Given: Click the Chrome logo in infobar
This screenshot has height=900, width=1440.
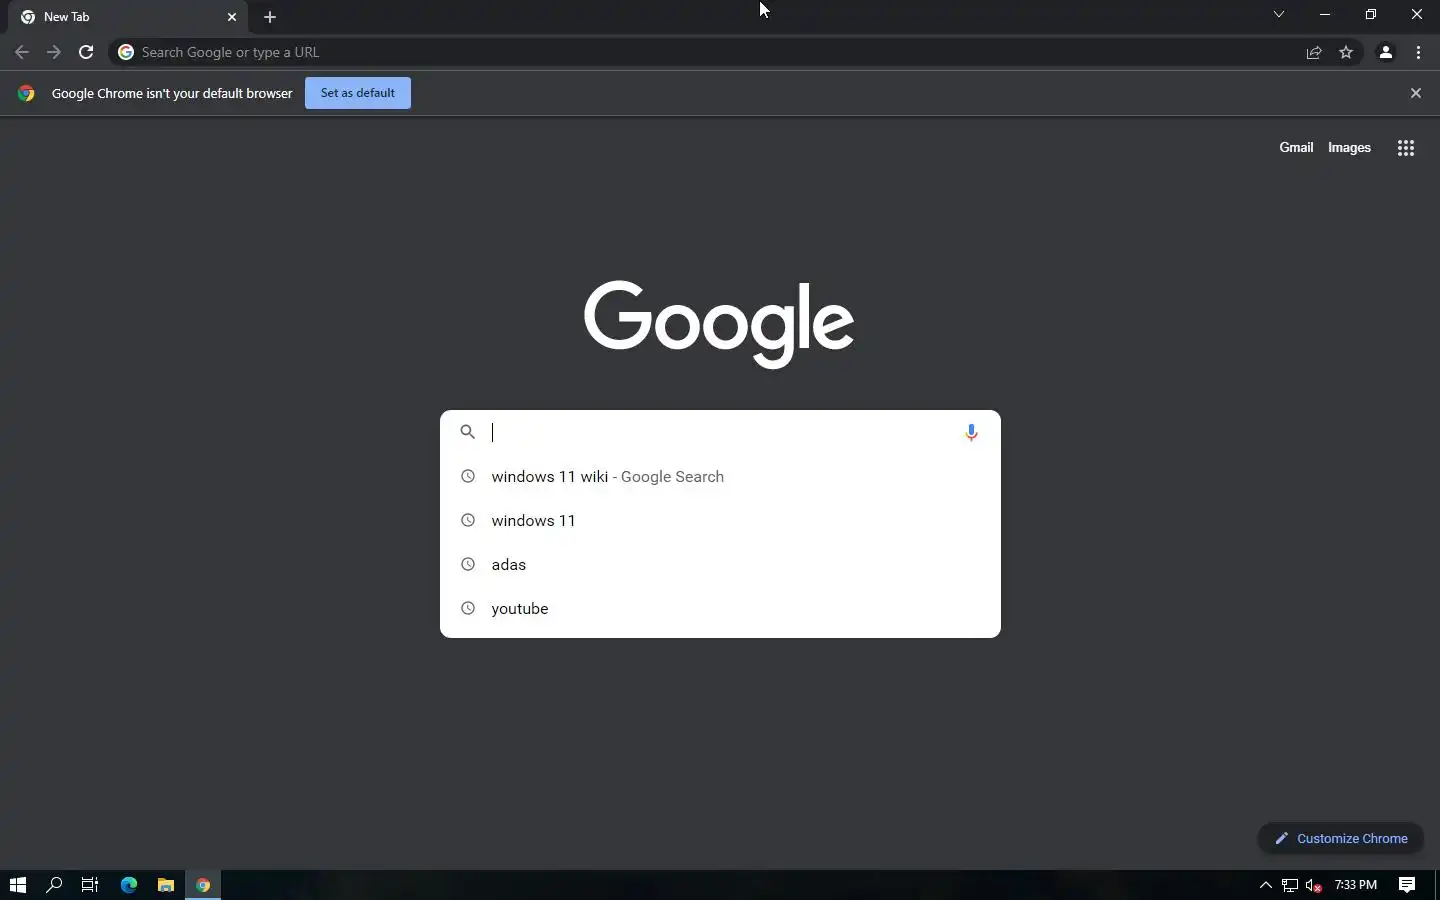Looking at the screenshot, I should [x=26, y=93].
